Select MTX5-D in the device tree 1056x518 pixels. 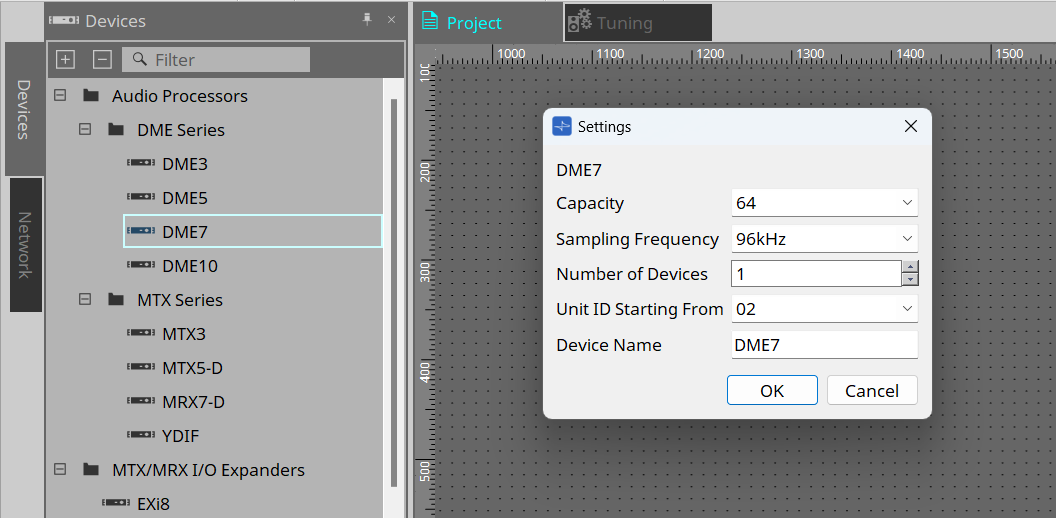tap(193, 367)
